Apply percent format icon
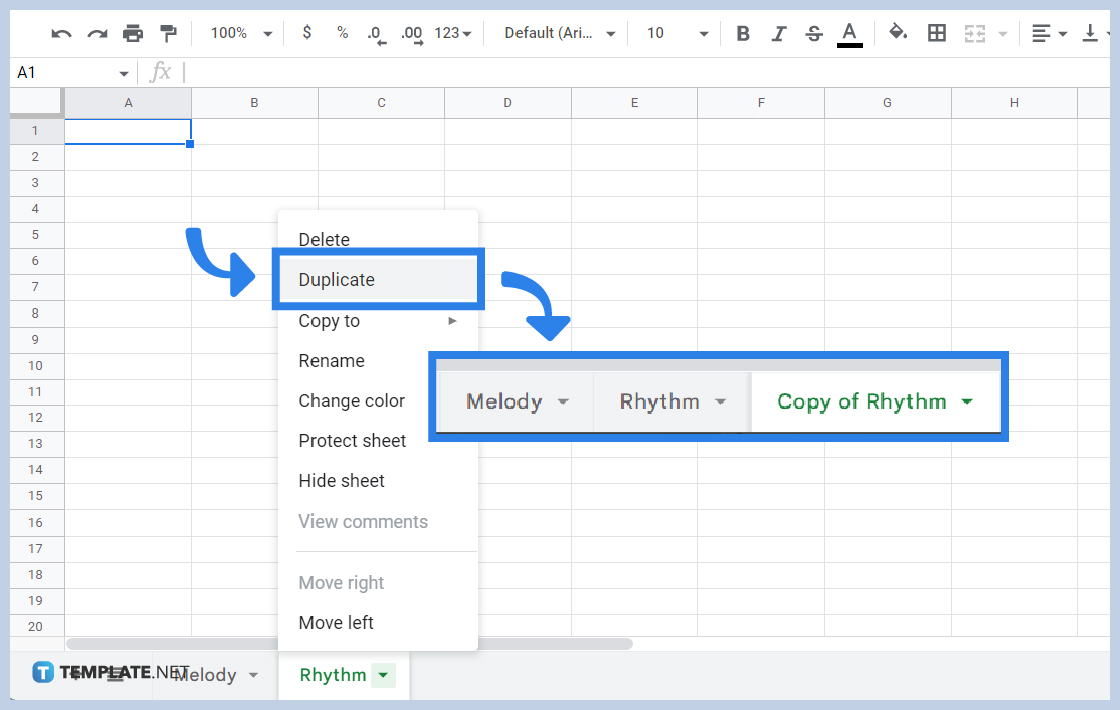Image resolution: width=1120 pixels, height=710 pixels. click(x=342, y=32)
